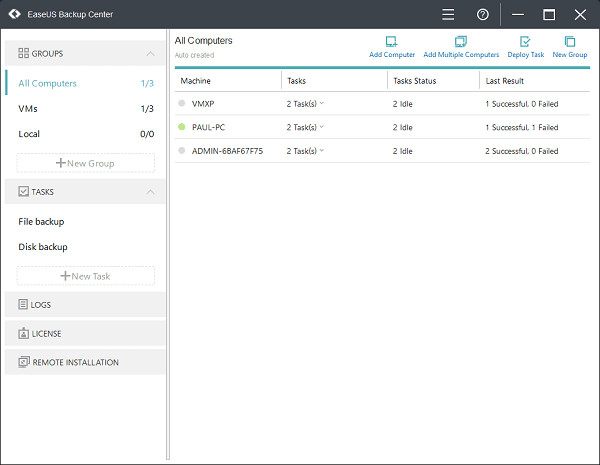Select the Local group
Image resolution: width=600 pixels, height=465 pixels.
coord(85,134)
